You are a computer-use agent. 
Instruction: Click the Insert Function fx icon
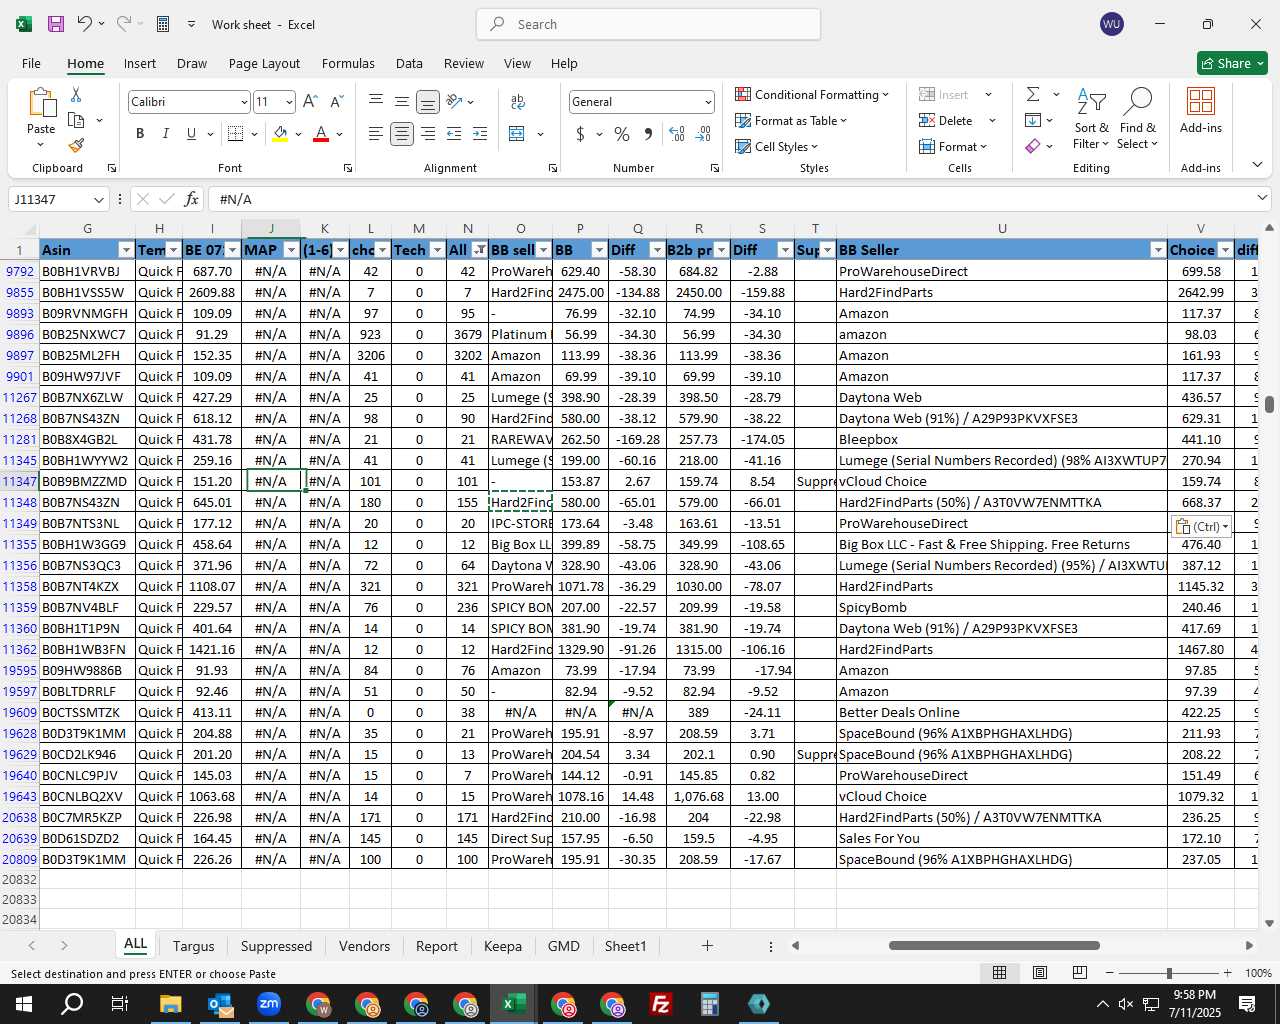[x=192, y=199]
